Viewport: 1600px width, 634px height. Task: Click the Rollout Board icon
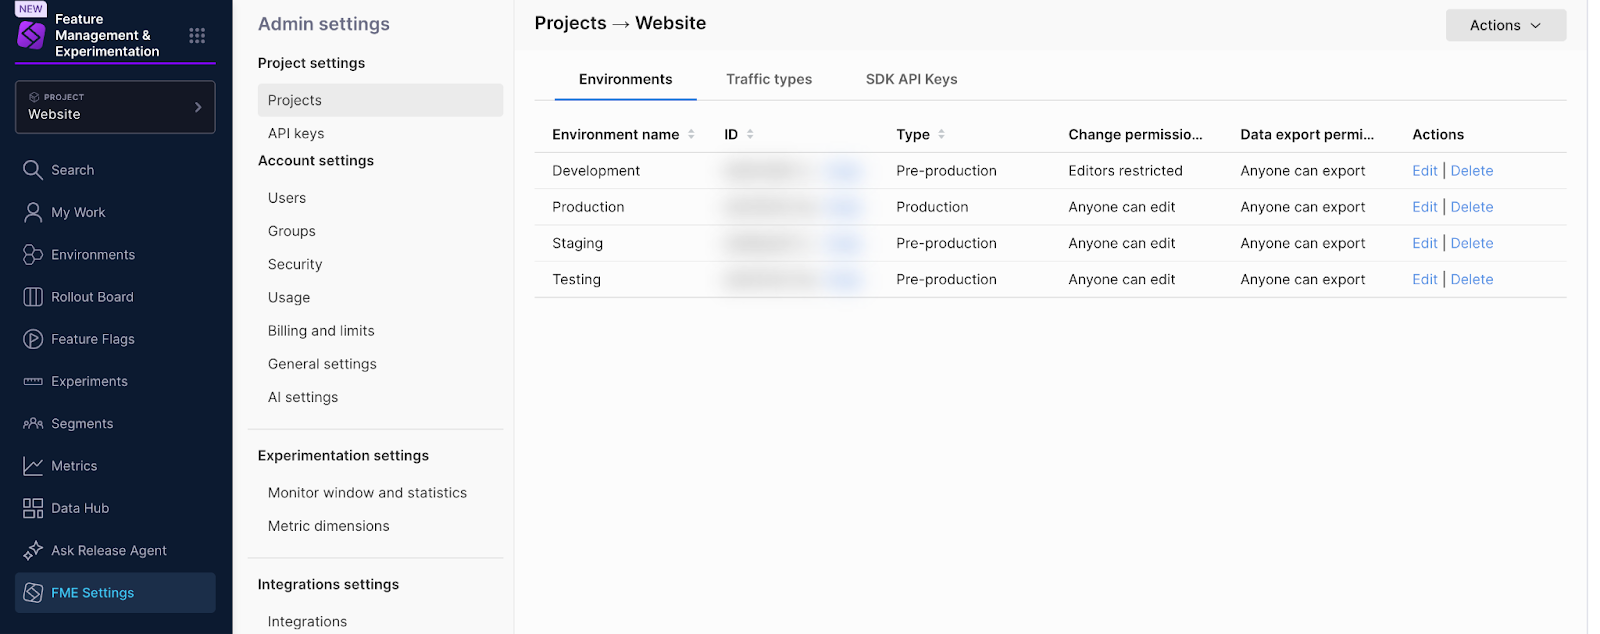33,297
